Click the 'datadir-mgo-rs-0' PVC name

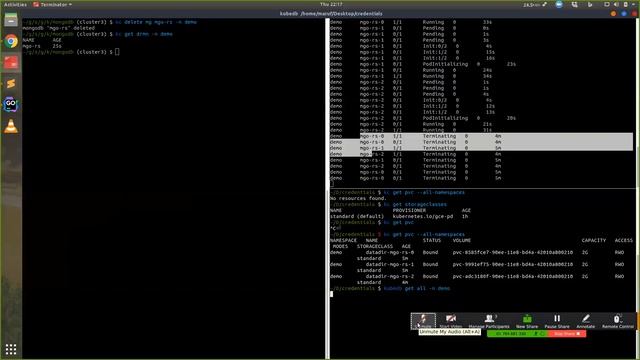click(389, 252)
